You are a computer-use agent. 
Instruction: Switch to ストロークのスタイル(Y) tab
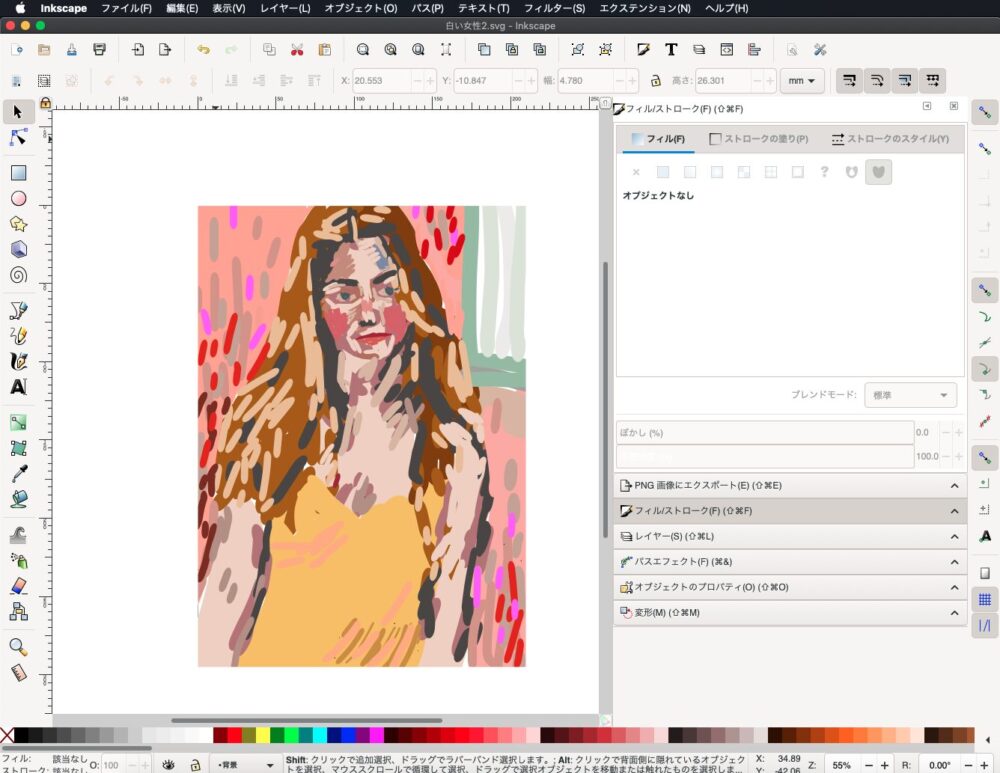point(890,139)
